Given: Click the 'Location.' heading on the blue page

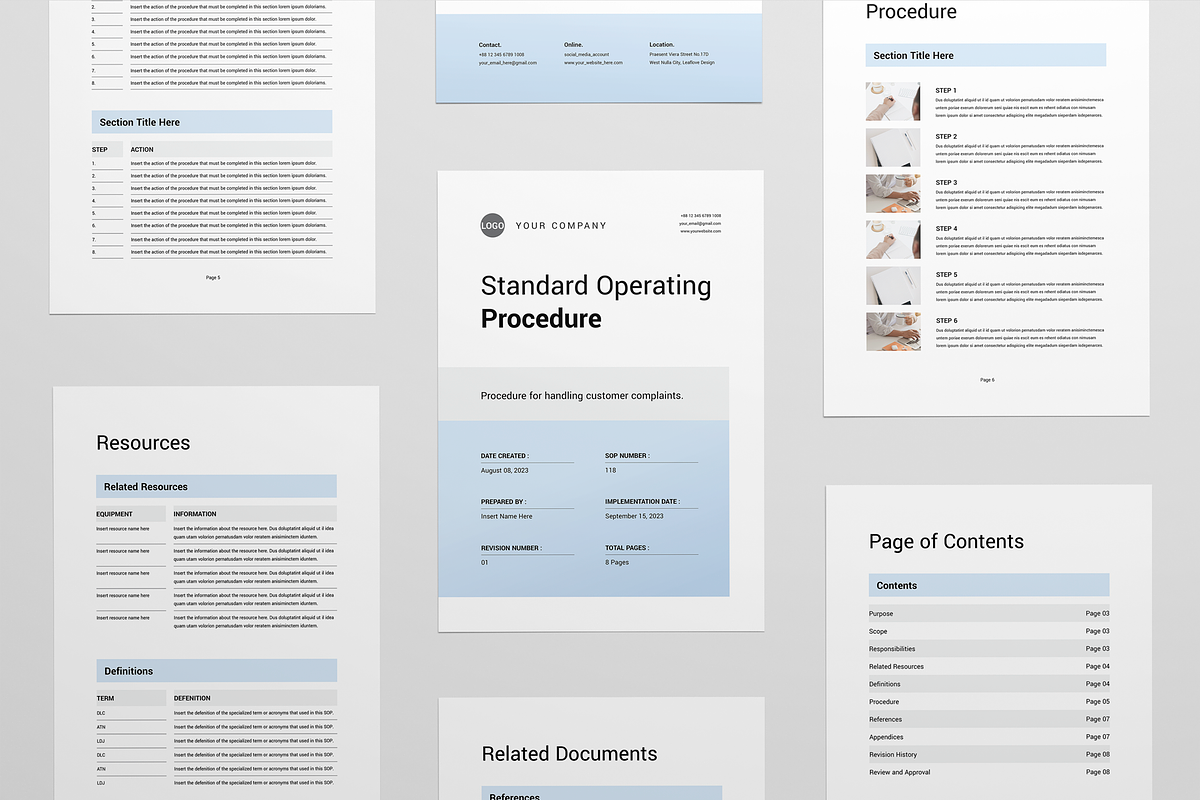Looking at the screenshot, I should [x=662, y=45].
